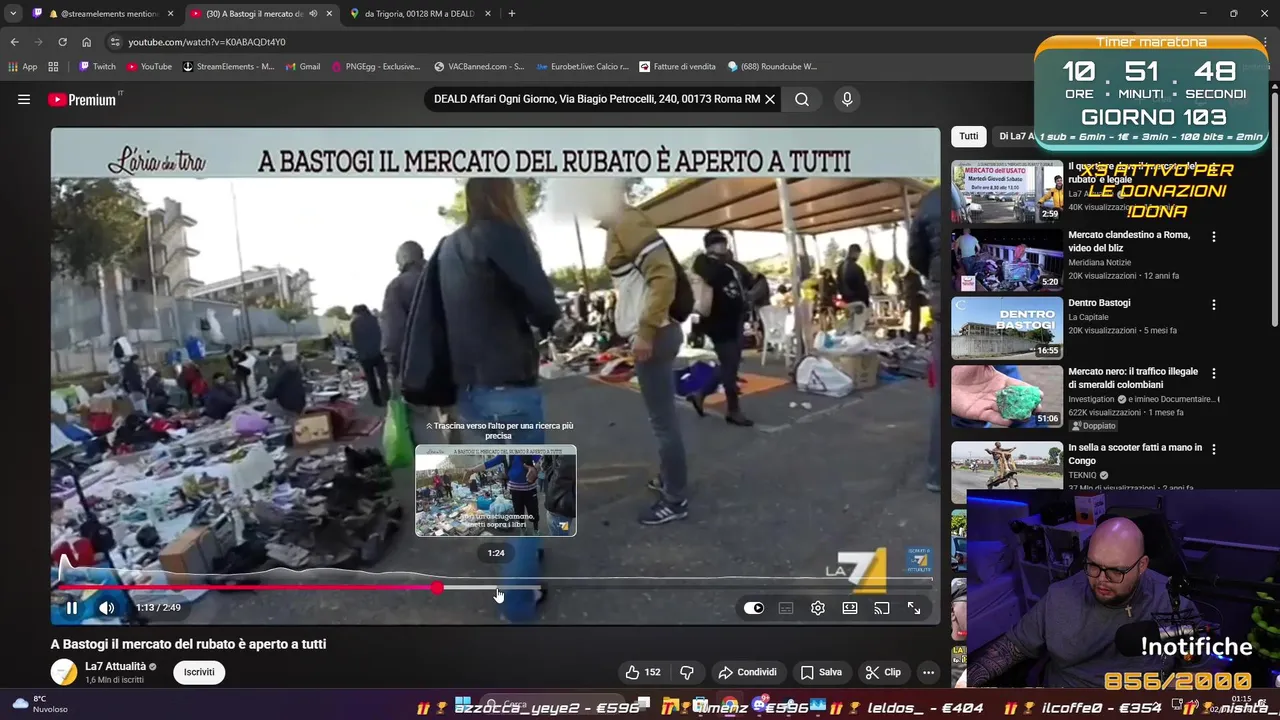Subscribe using the Iscriviti button
Viewport: 1280px width, 720px height.
point(199,672)
